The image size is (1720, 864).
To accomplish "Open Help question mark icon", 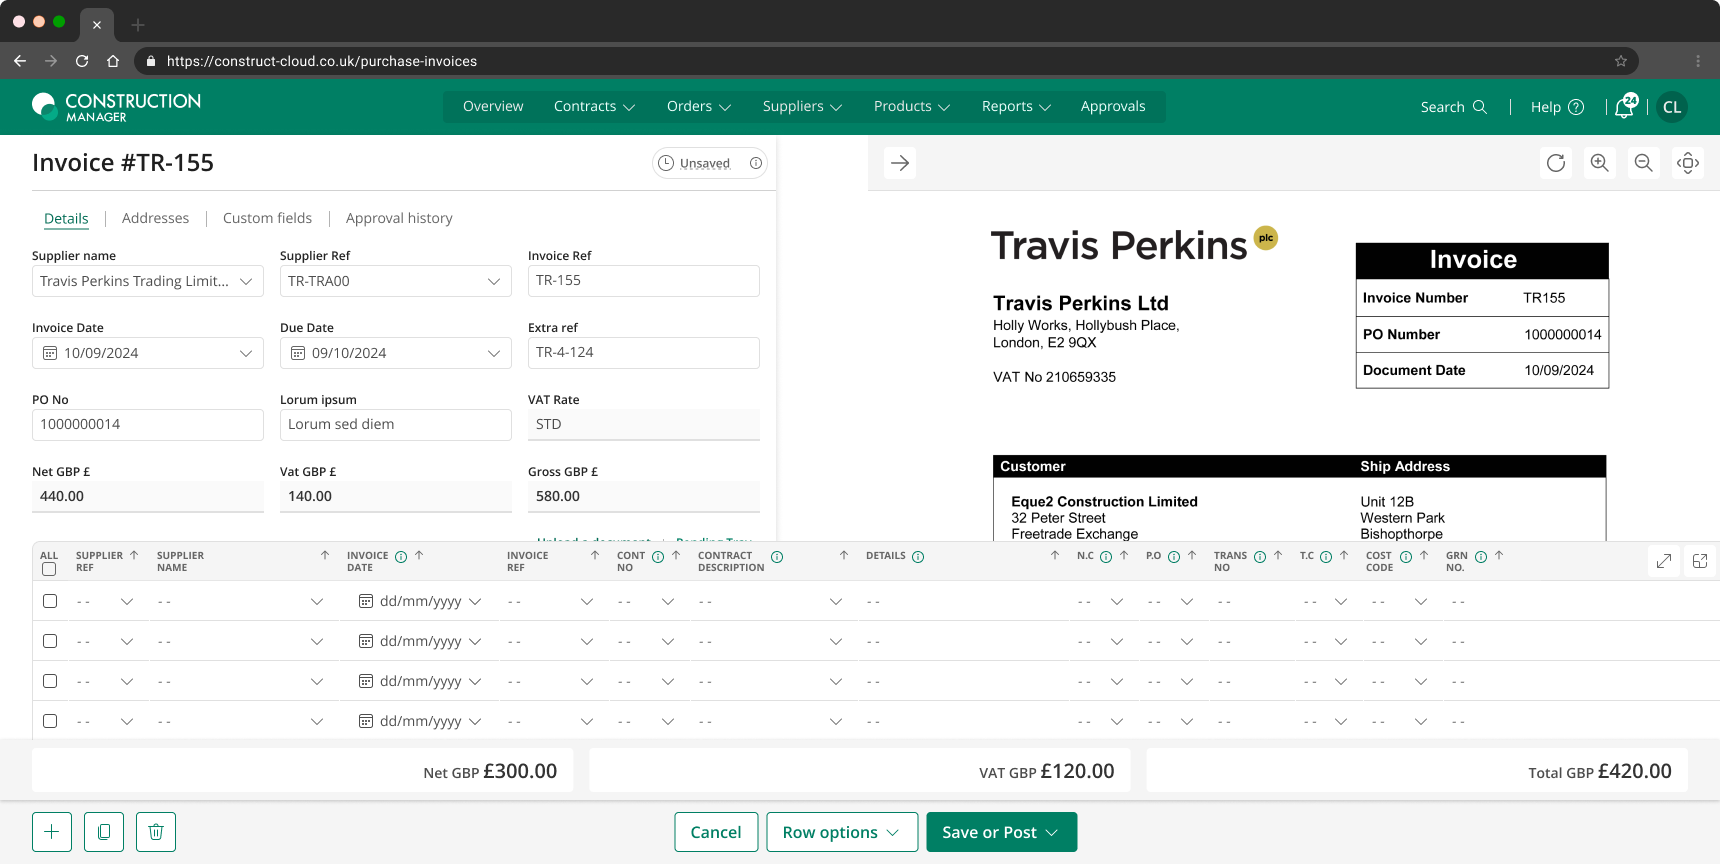I will pos(1576,107).
